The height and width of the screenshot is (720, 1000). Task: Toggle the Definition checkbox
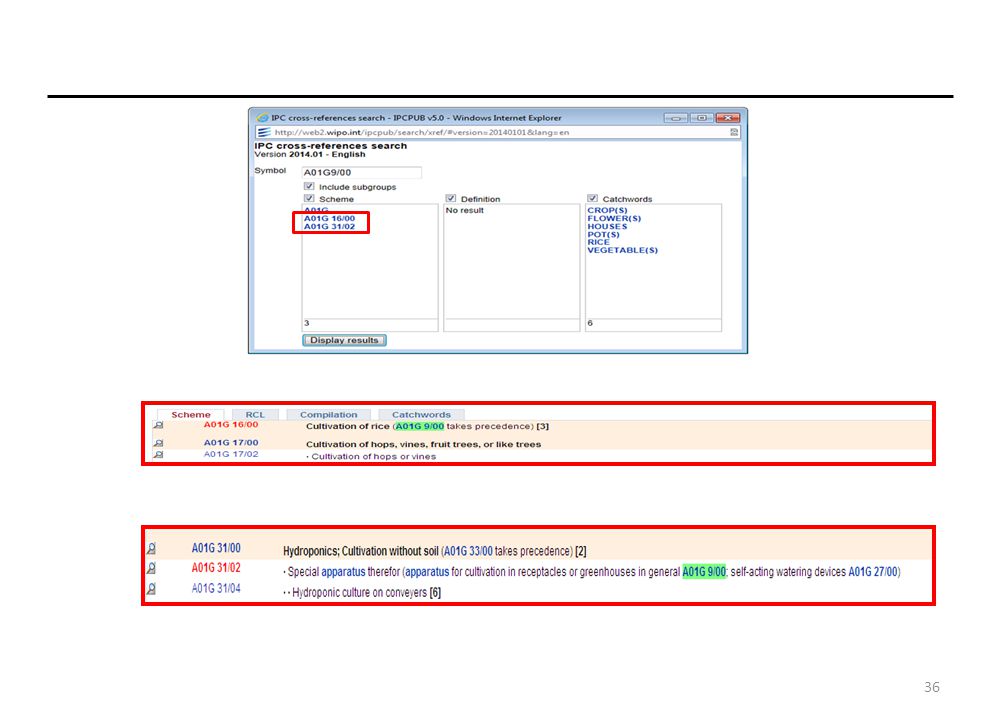coord(451,198)
